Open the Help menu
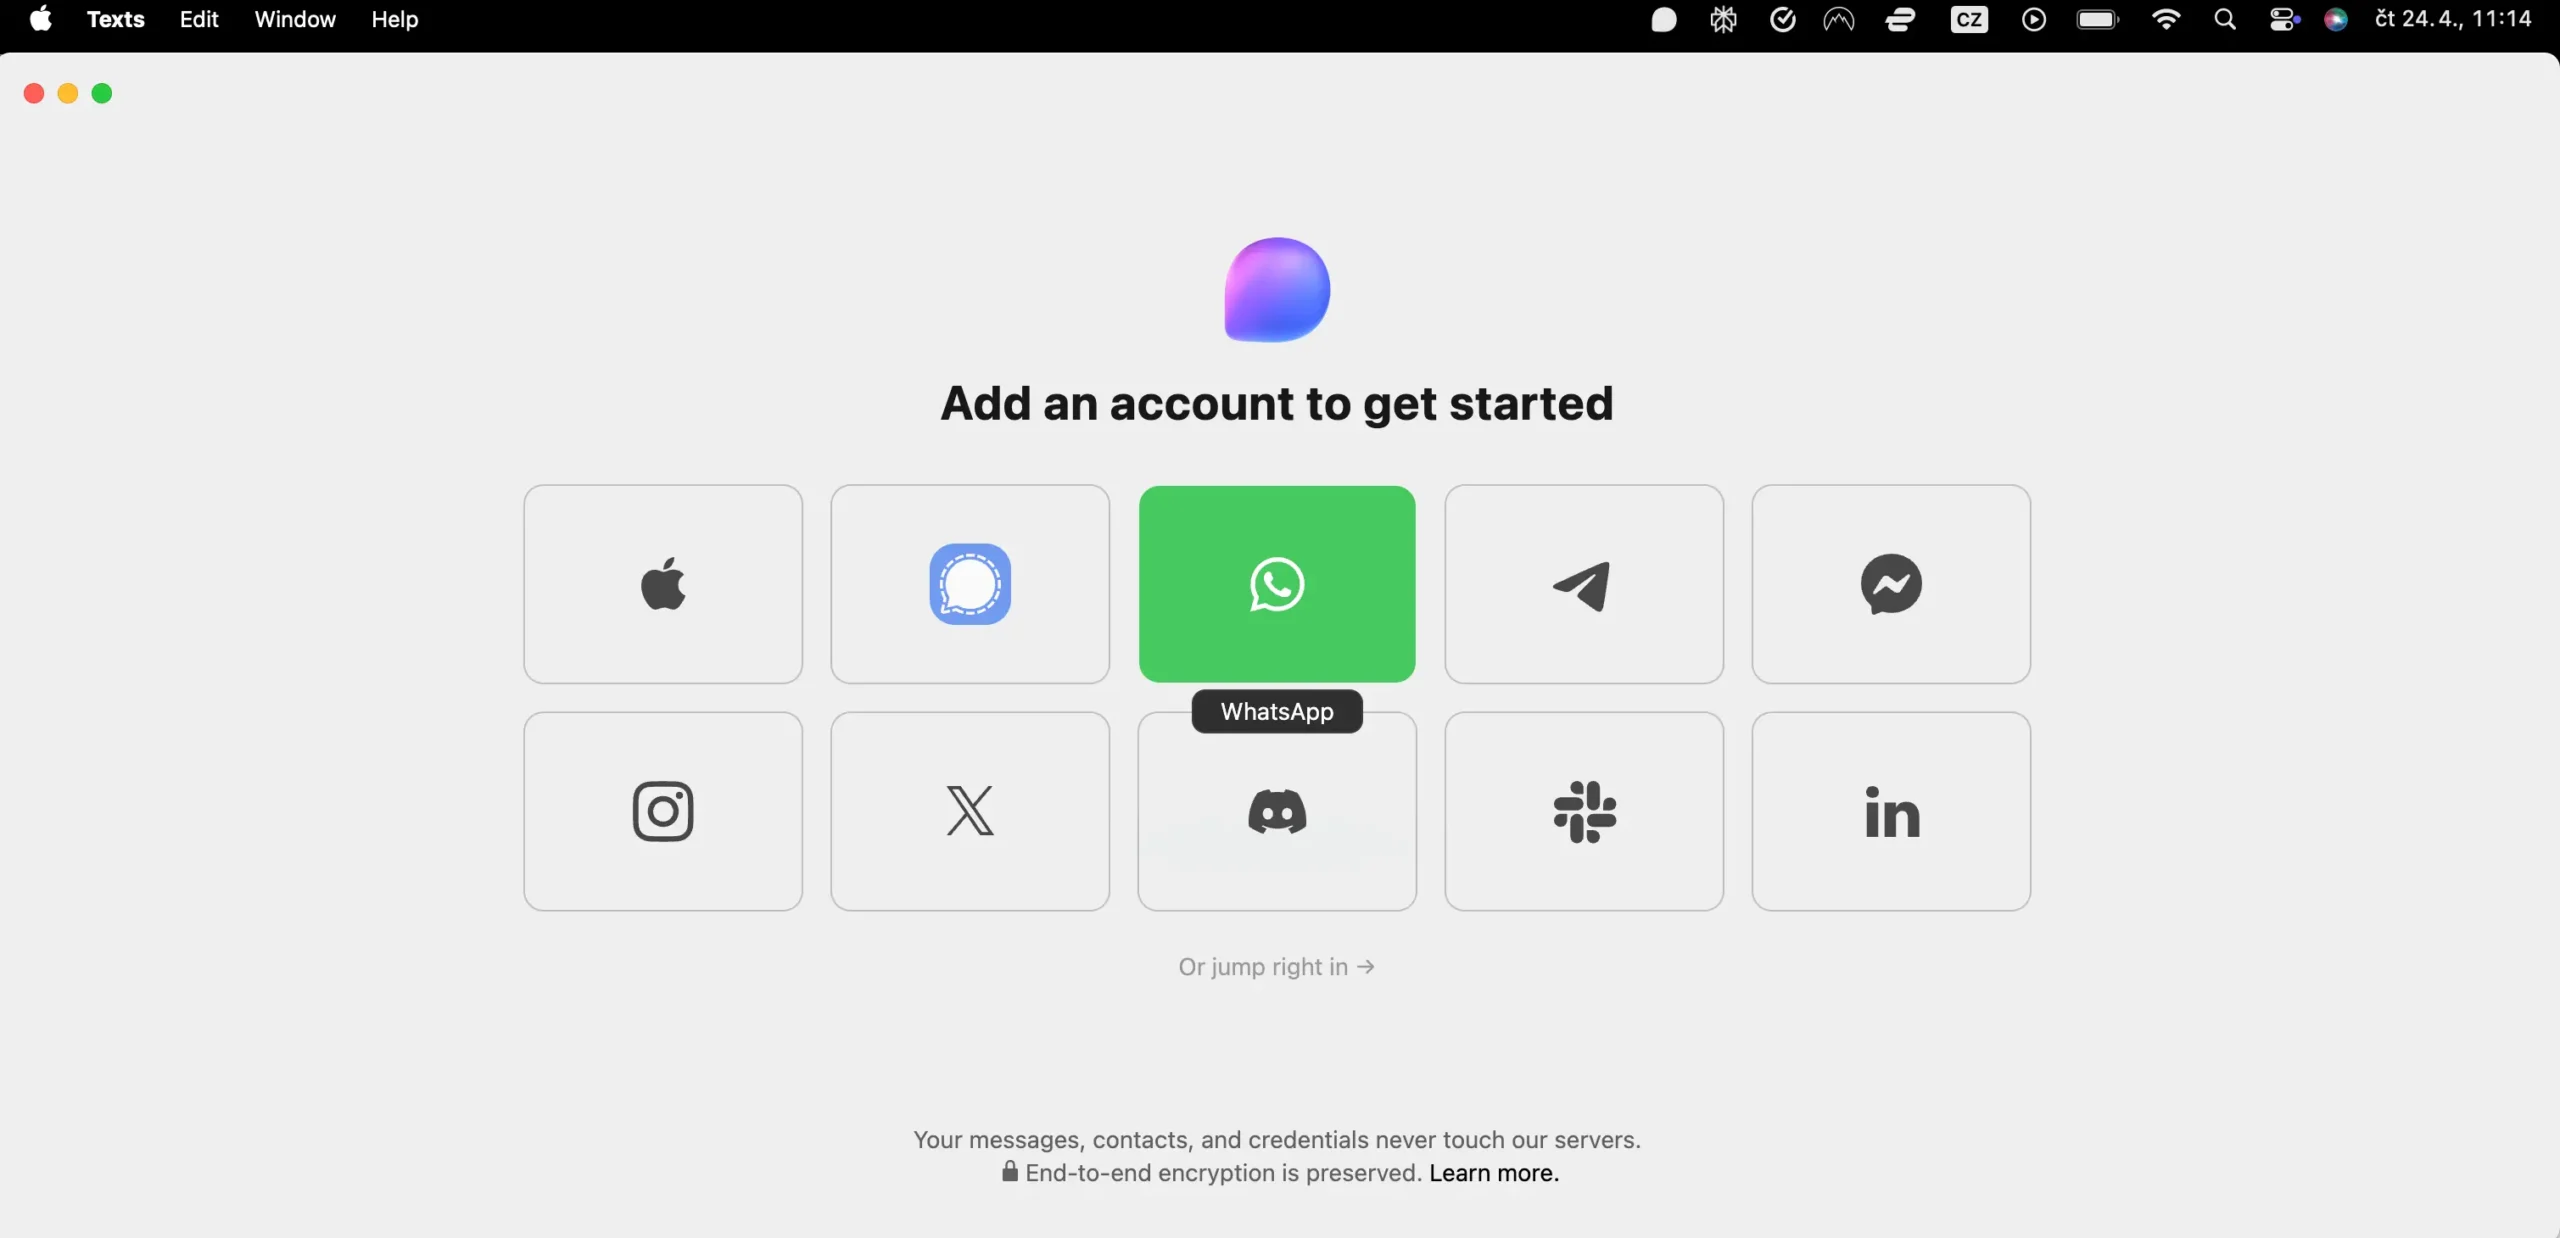This screenshot has height=1238, width=2560. (394, 19)
